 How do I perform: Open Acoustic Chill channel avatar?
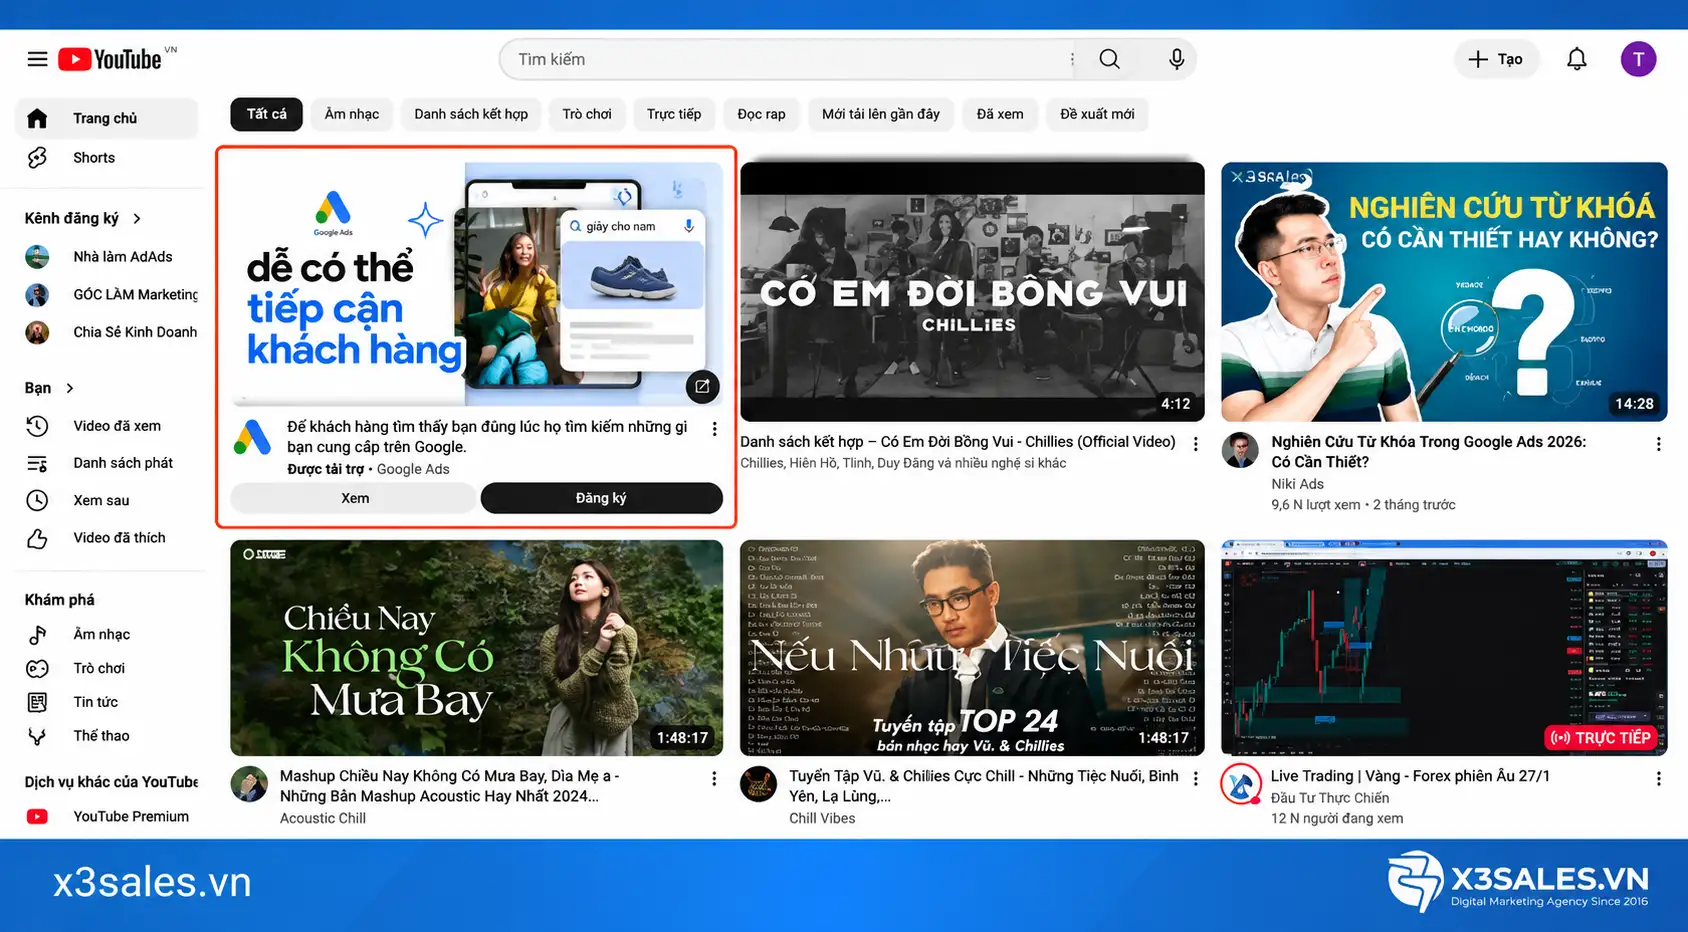click(250, 785)
